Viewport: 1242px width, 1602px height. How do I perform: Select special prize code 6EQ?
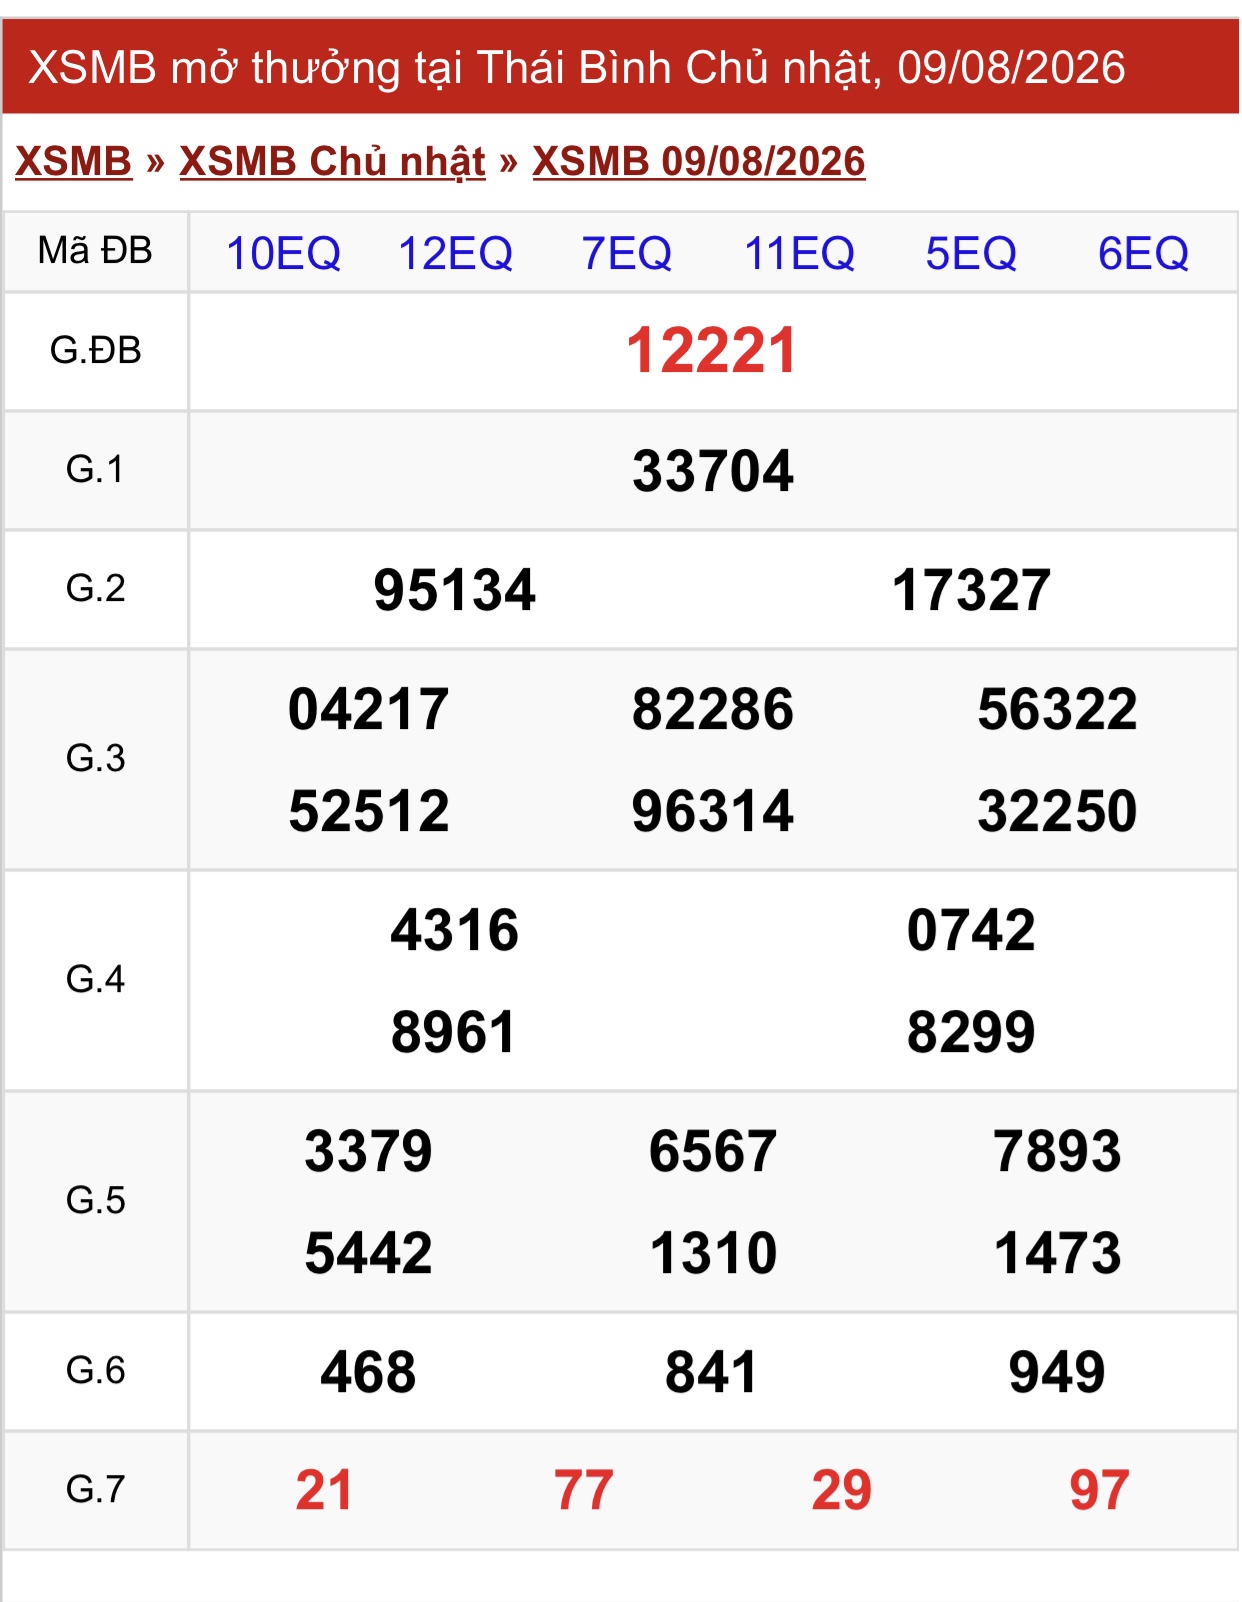click(x=1143, y=254)
